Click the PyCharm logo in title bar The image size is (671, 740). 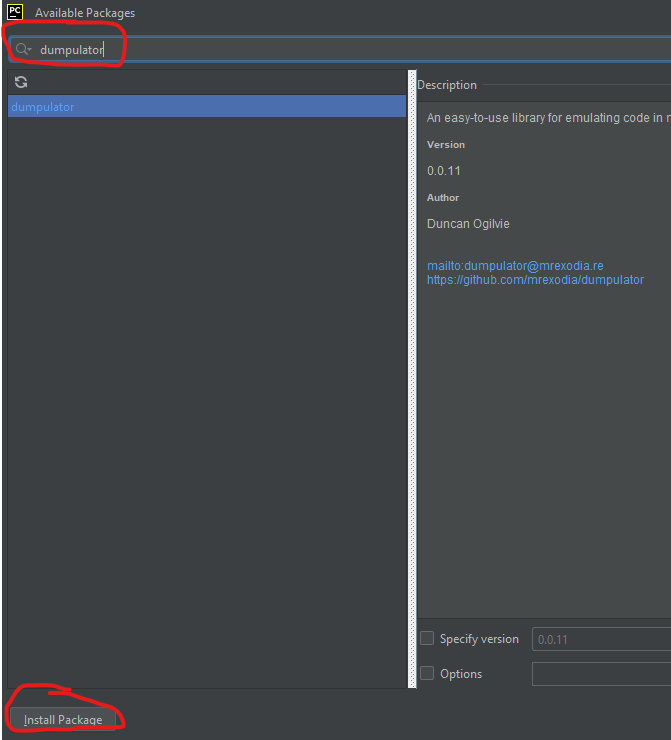click(15, 13)
